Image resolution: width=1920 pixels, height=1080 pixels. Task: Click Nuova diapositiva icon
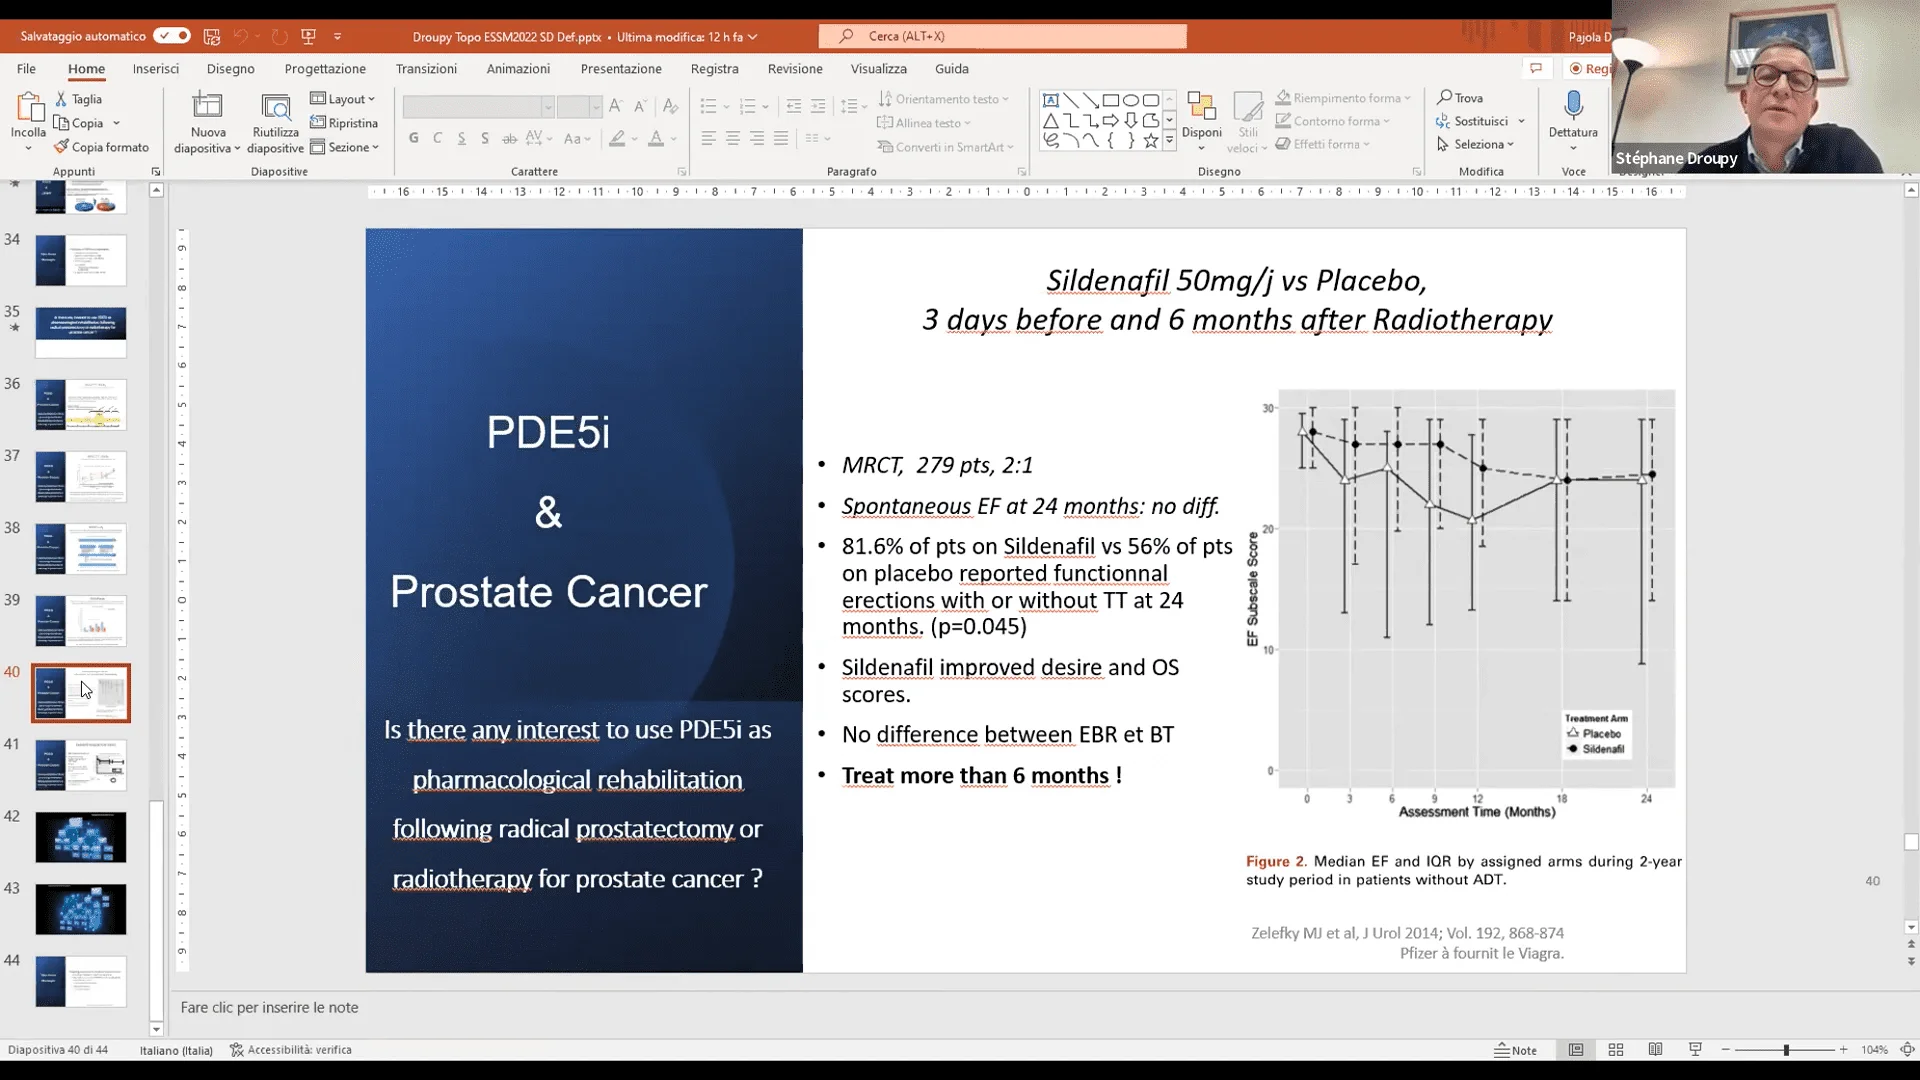point(207,107)
